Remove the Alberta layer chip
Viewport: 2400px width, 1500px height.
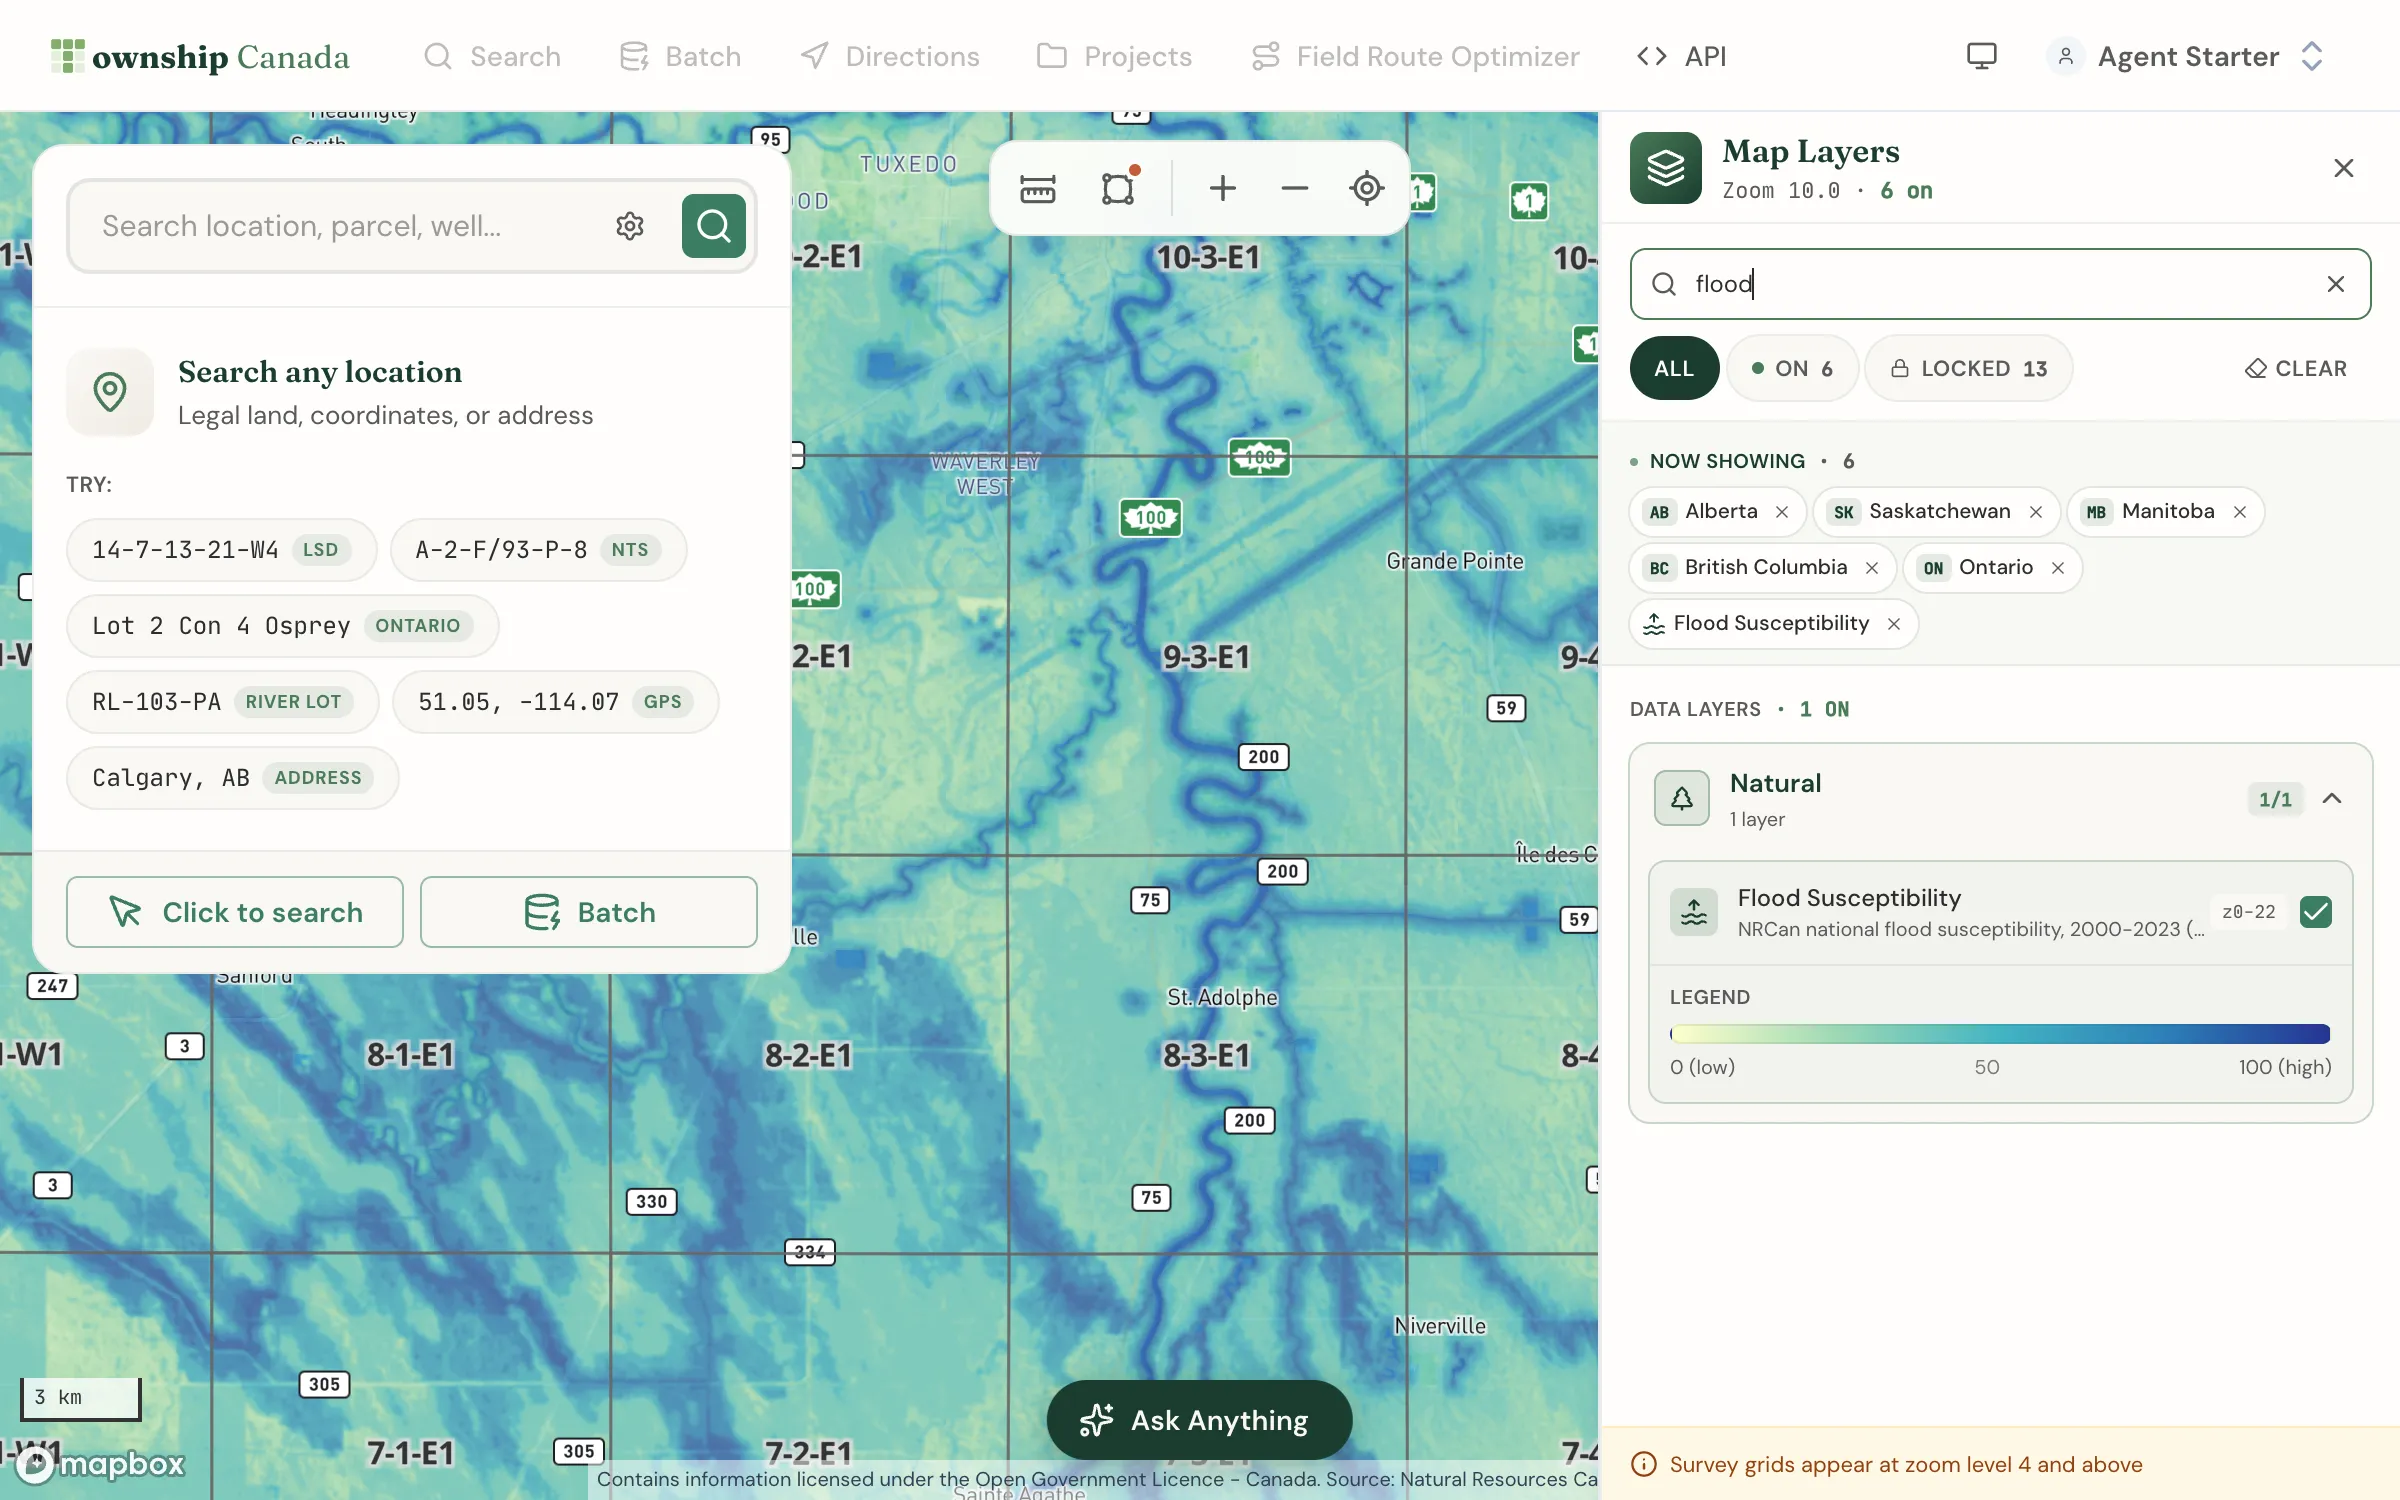(1782, 512)
